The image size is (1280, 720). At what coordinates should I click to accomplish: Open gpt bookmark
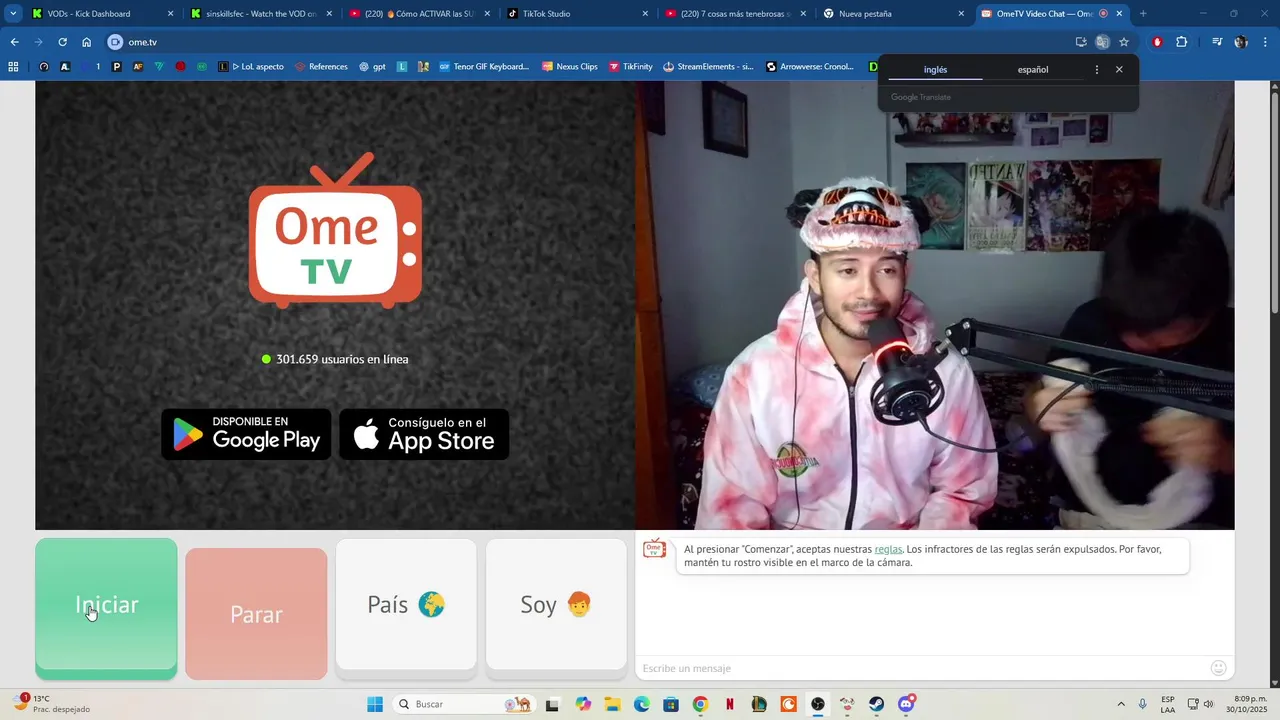[x=372, y=67]
